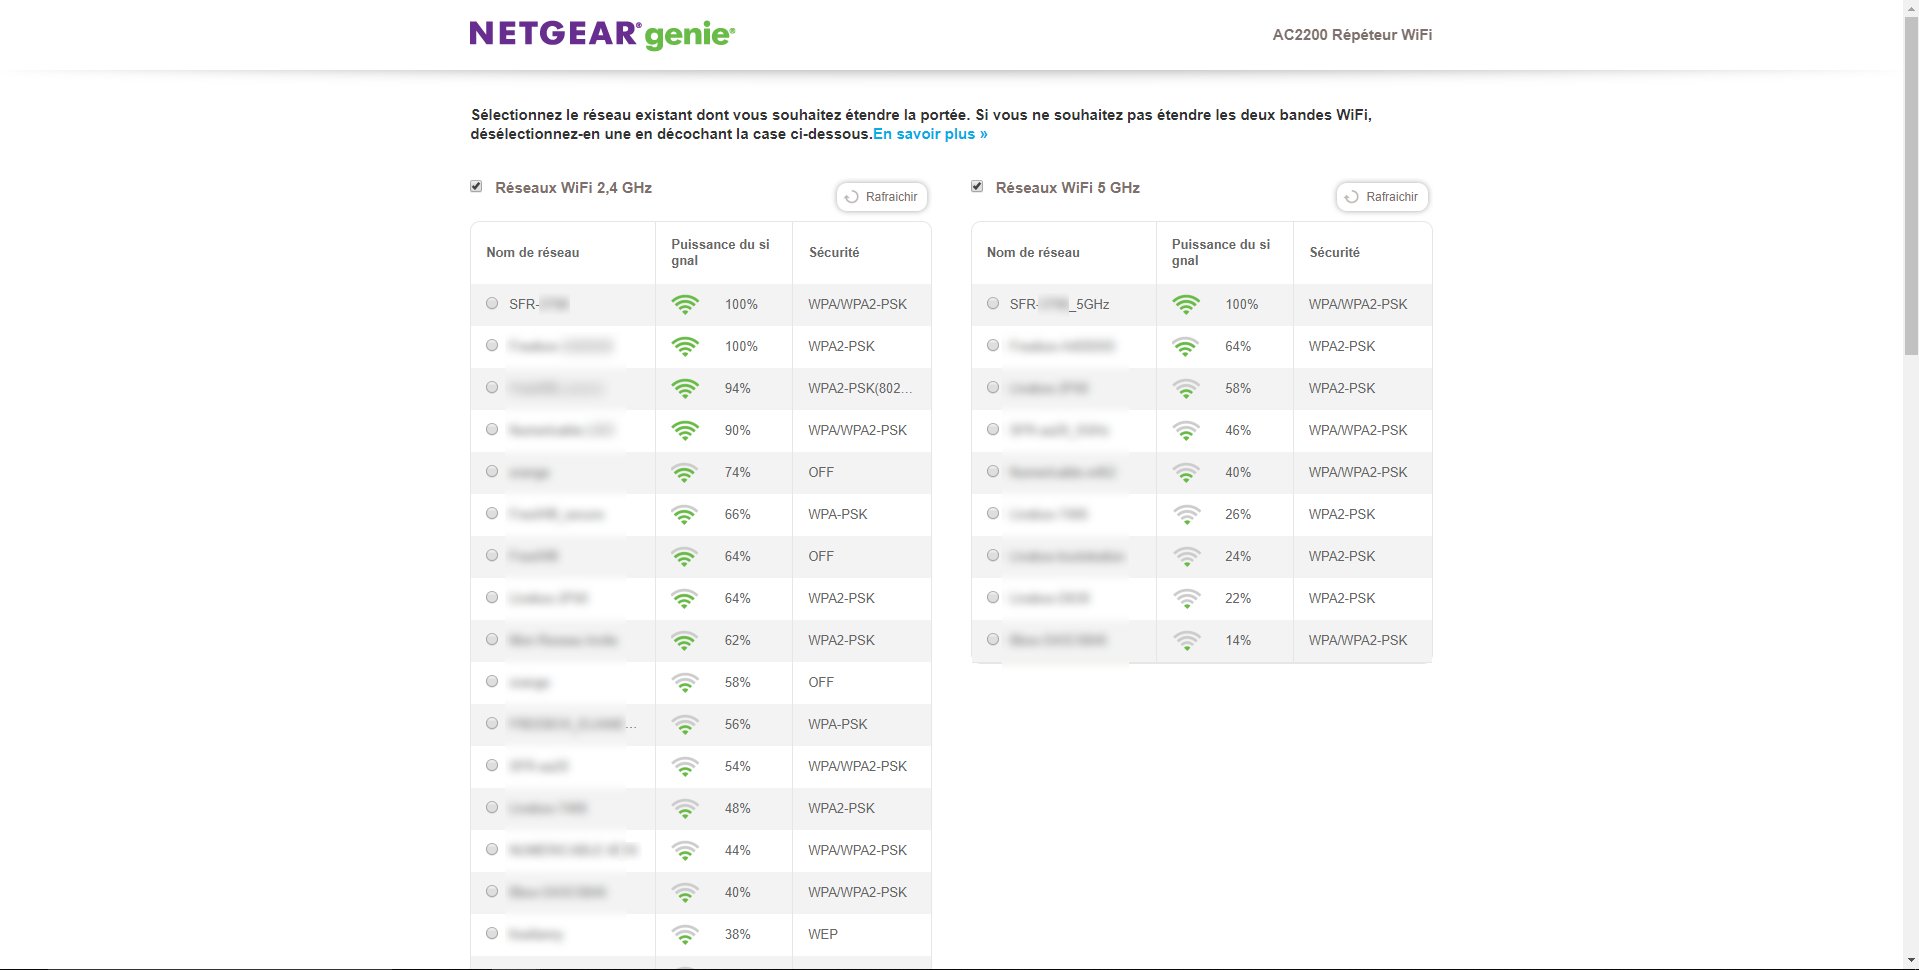The height and width of the screenshot is (970, 1919).
Task: Refresh the 2.4 GHz network list
Action: (x=882, y=197)
